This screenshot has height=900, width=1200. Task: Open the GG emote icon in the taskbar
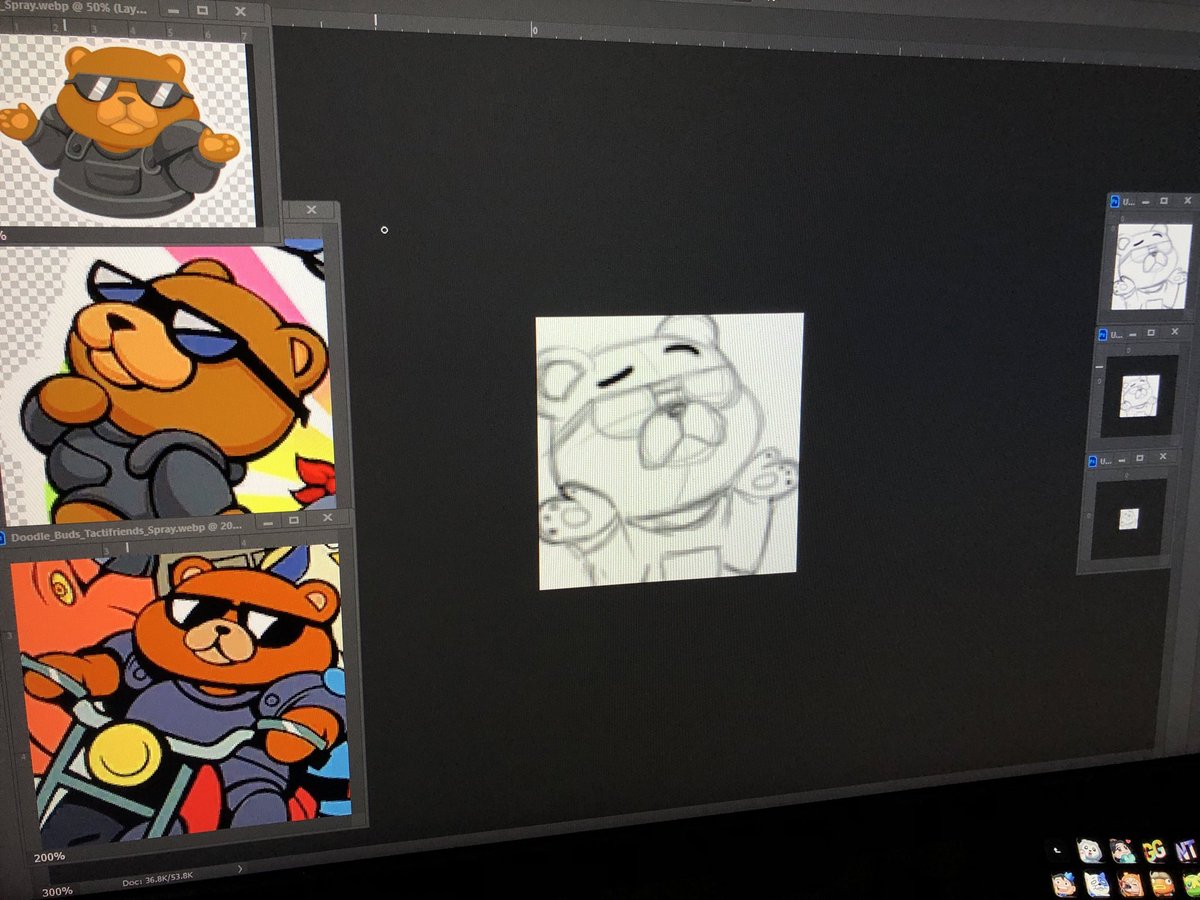tap(1155, 850)
